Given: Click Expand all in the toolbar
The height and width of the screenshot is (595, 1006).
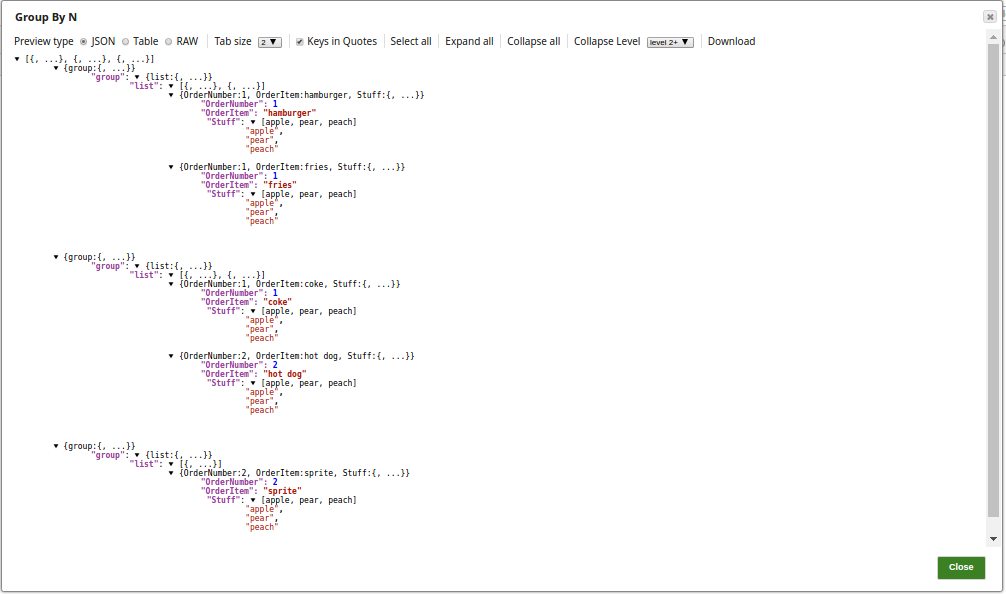Looking at the screenshot, I should pos(469,41).
